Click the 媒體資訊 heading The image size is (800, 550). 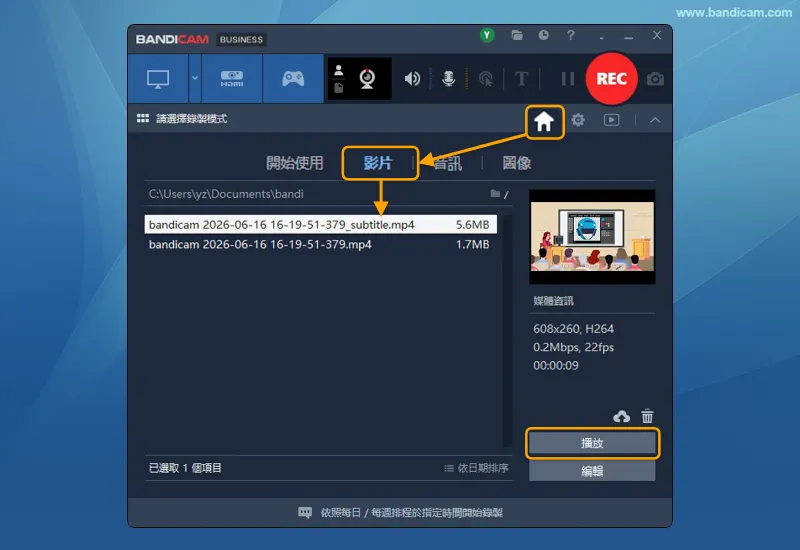554,301
